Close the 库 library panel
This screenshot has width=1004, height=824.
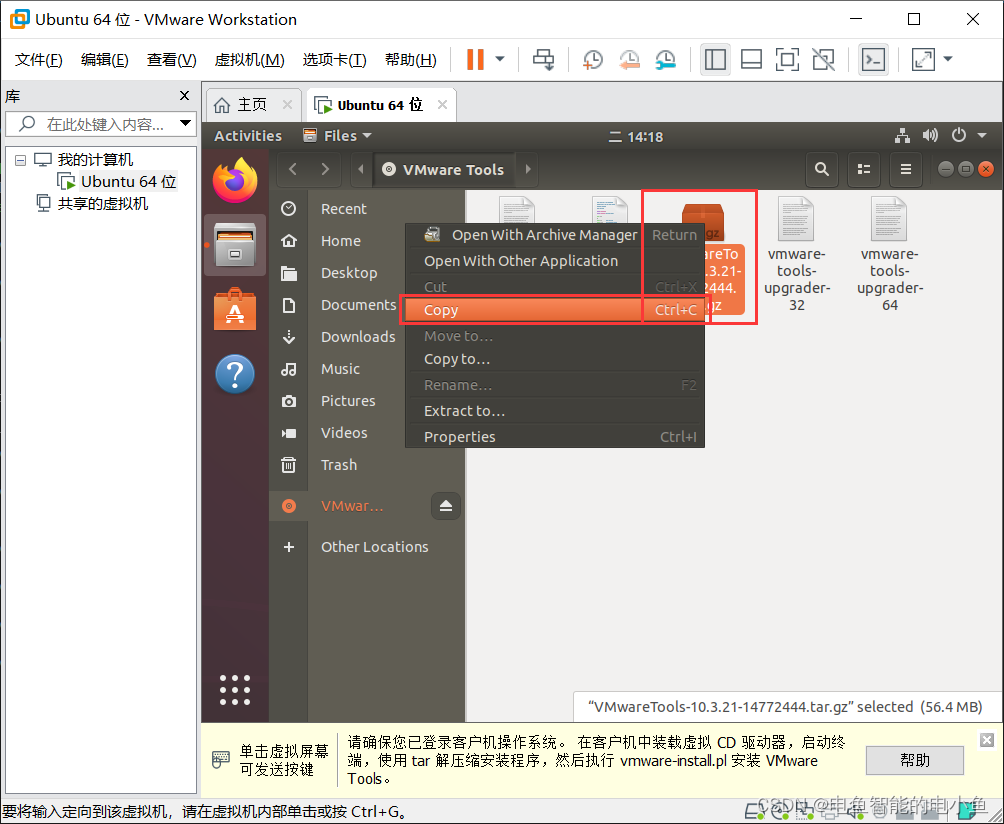pos(184,95)
